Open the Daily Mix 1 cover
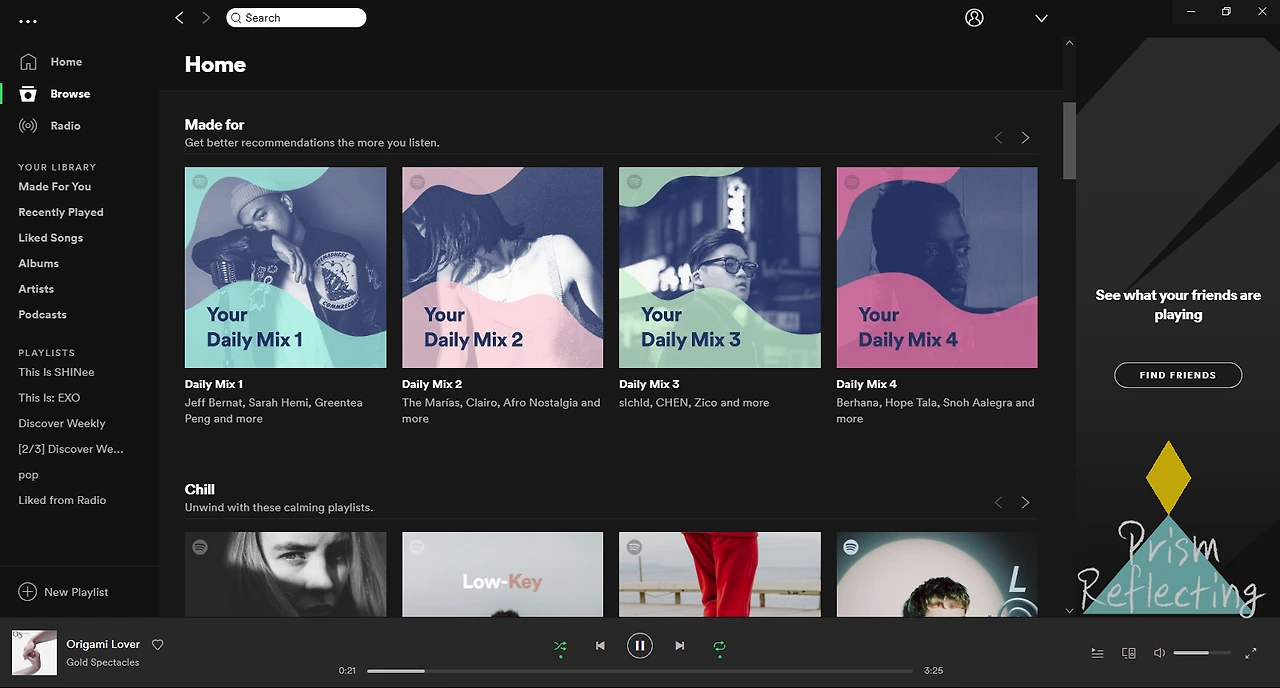1280x688 pixels. click(285, 268)
